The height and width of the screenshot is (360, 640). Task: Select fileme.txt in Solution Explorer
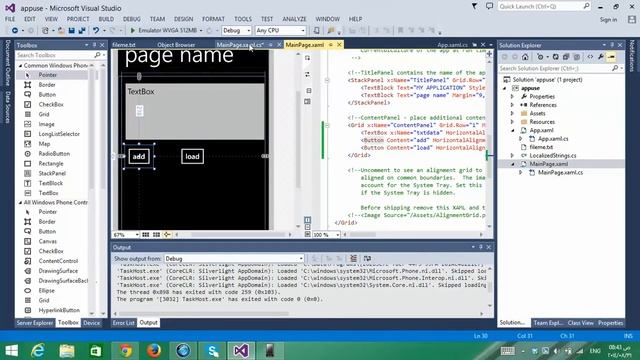[541, 147]
